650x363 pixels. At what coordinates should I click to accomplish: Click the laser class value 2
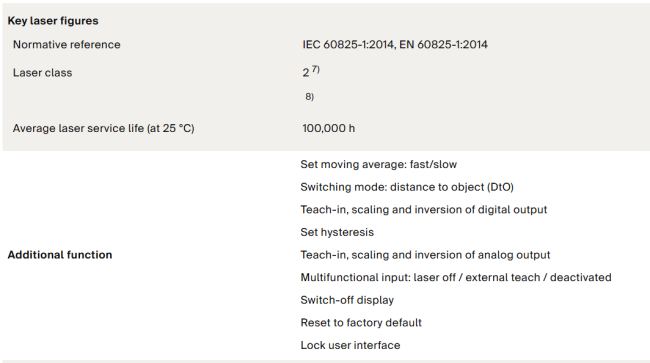[x=306, y=73]
